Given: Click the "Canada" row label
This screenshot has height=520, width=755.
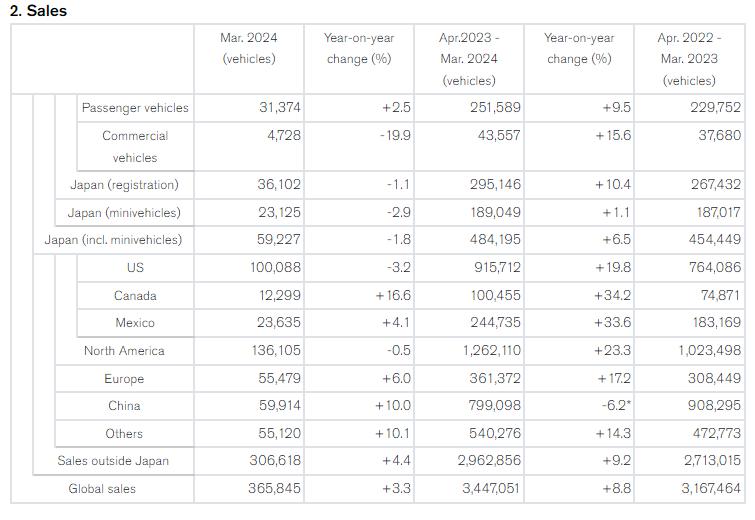Looking at the screenshot, I should click(x=135, y=296).
